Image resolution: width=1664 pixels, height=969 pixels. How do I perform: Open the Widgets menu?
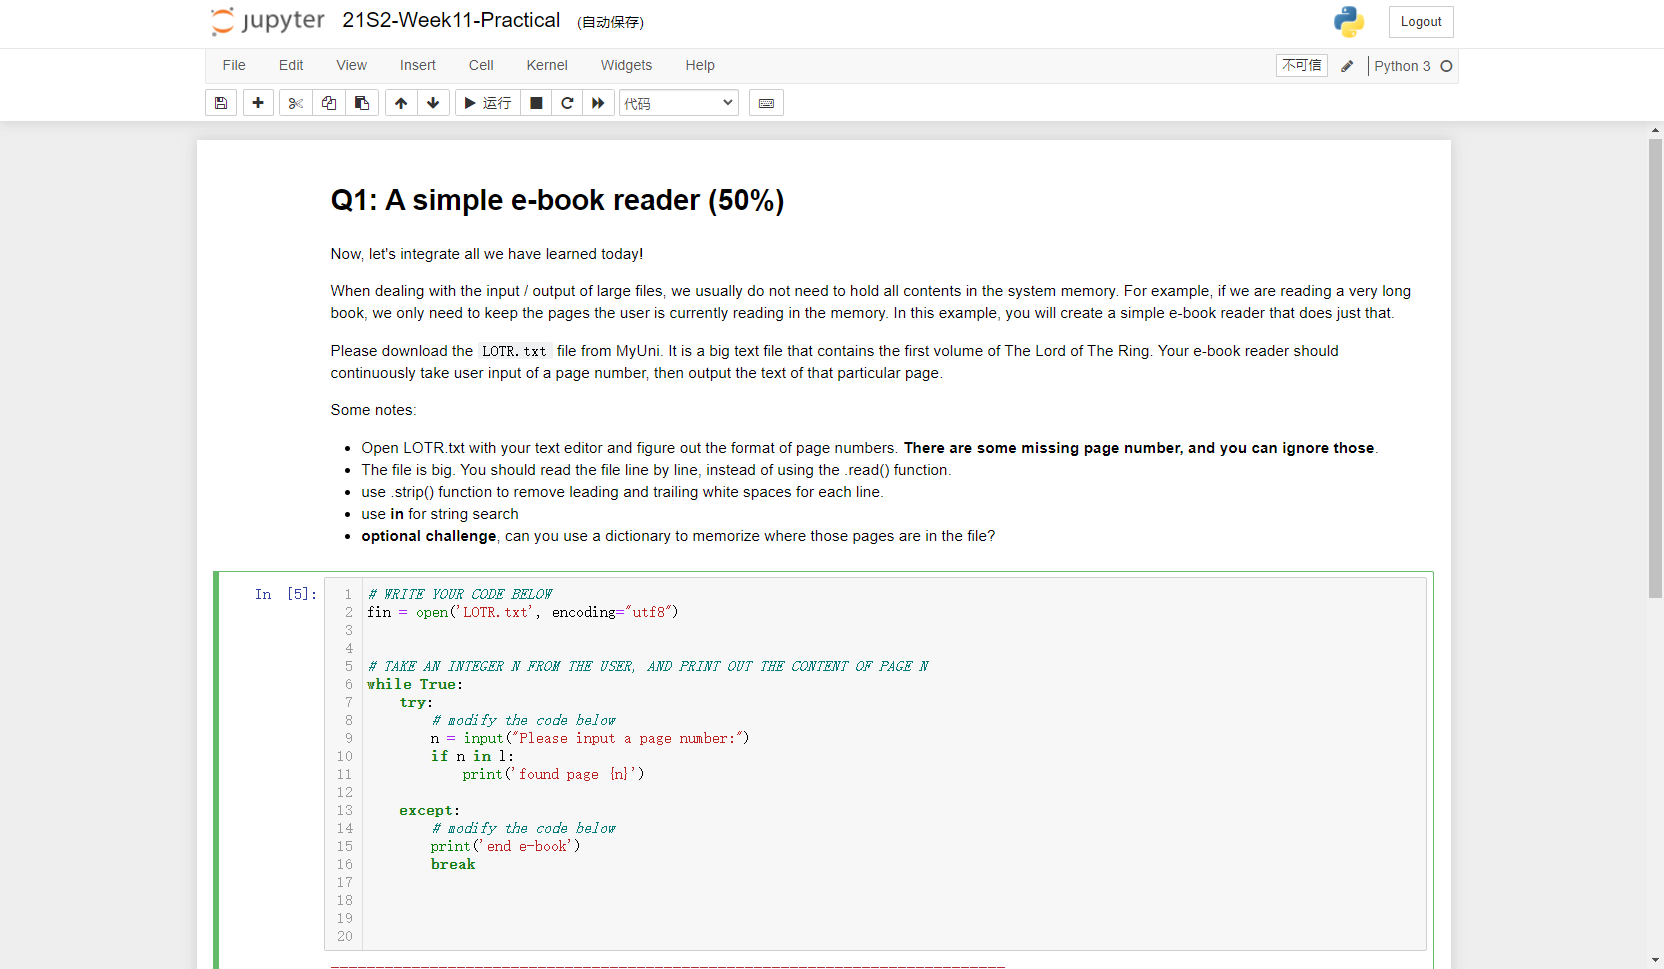[626, 65]
